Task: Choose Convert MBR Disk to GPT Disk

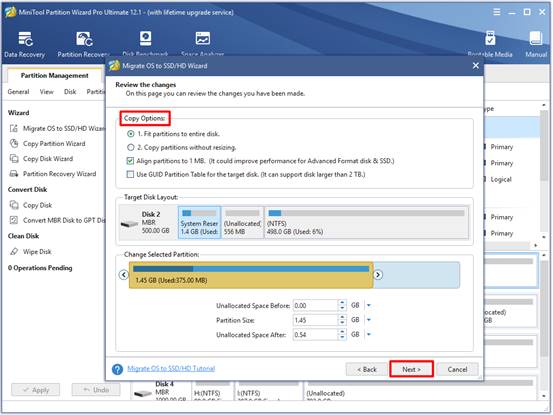Action: 58,220
